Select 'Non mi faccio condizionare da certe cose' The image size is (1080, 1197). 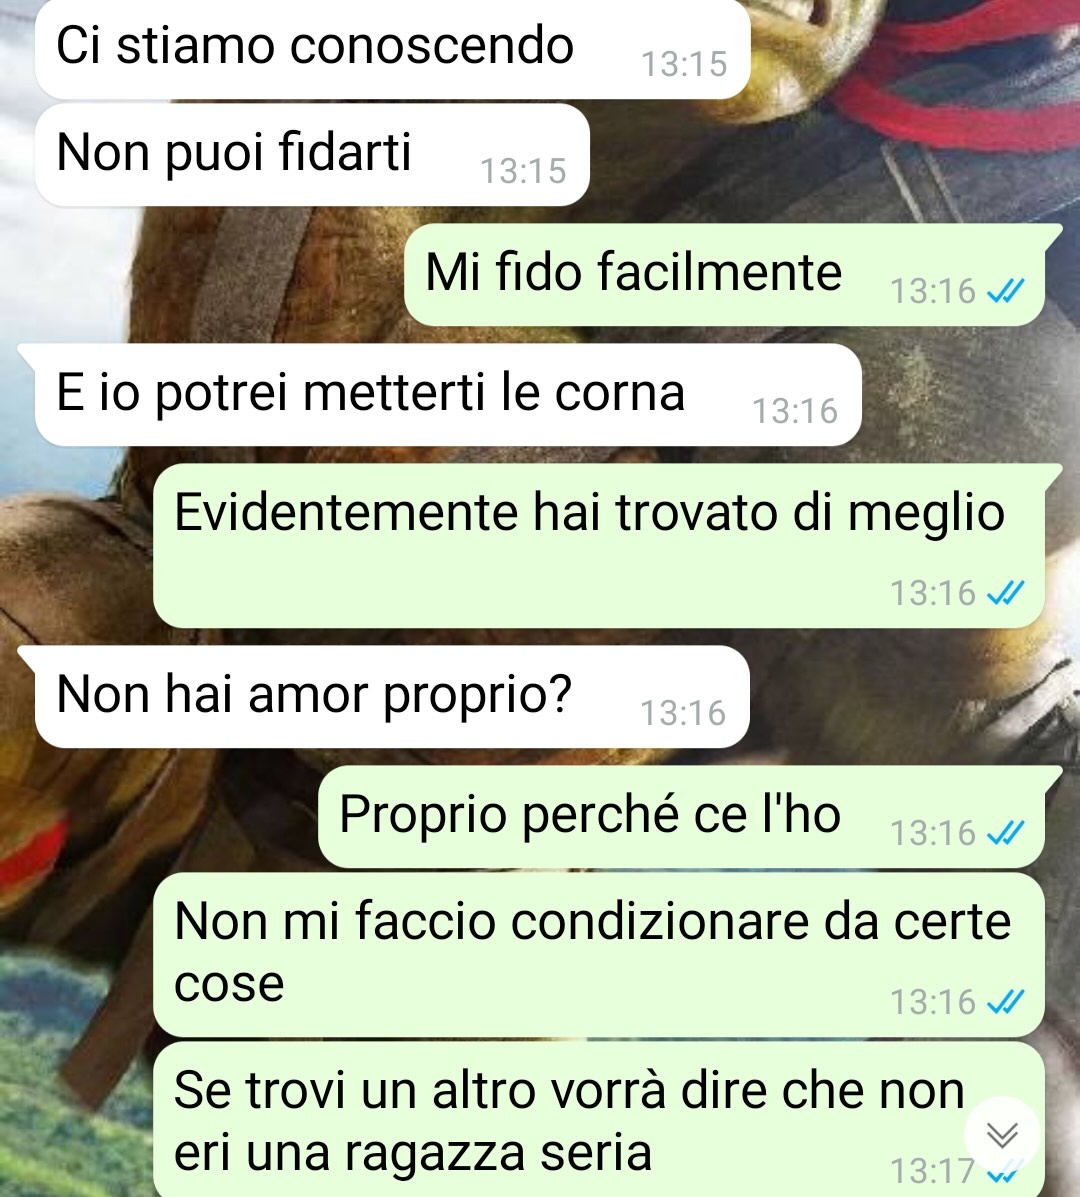tap(599, 955)
